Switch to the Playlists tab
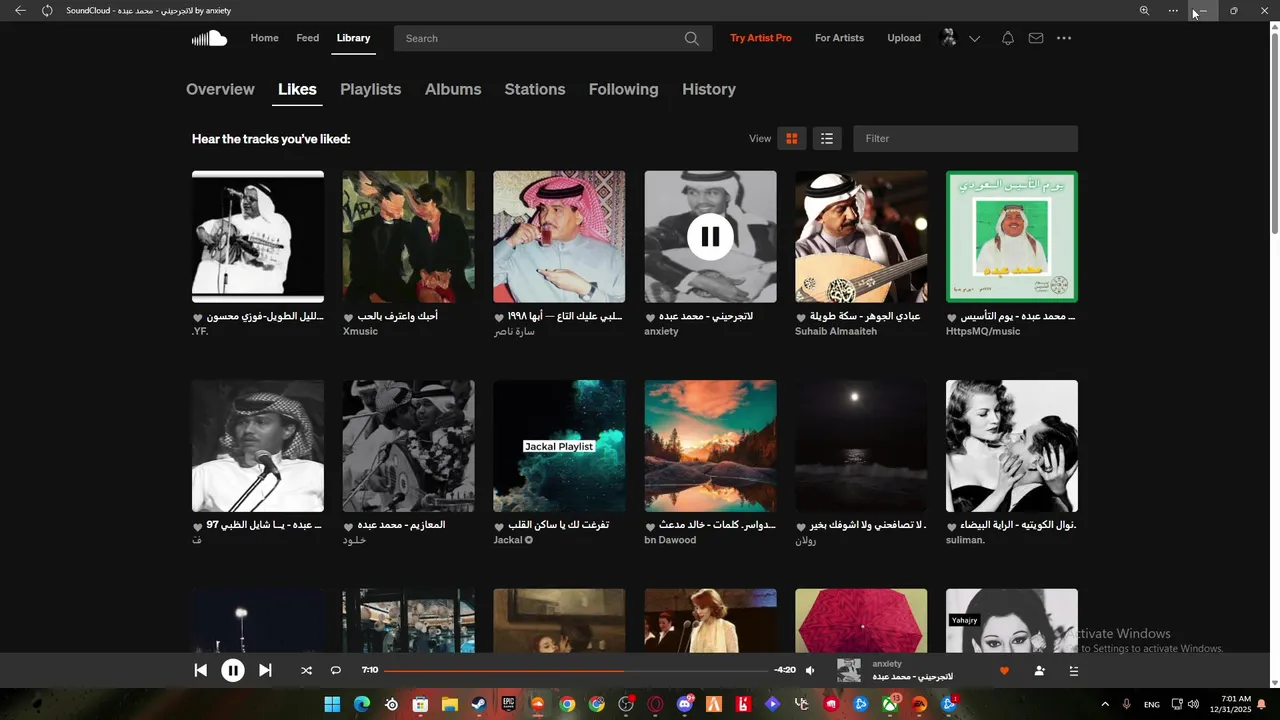 370,89
